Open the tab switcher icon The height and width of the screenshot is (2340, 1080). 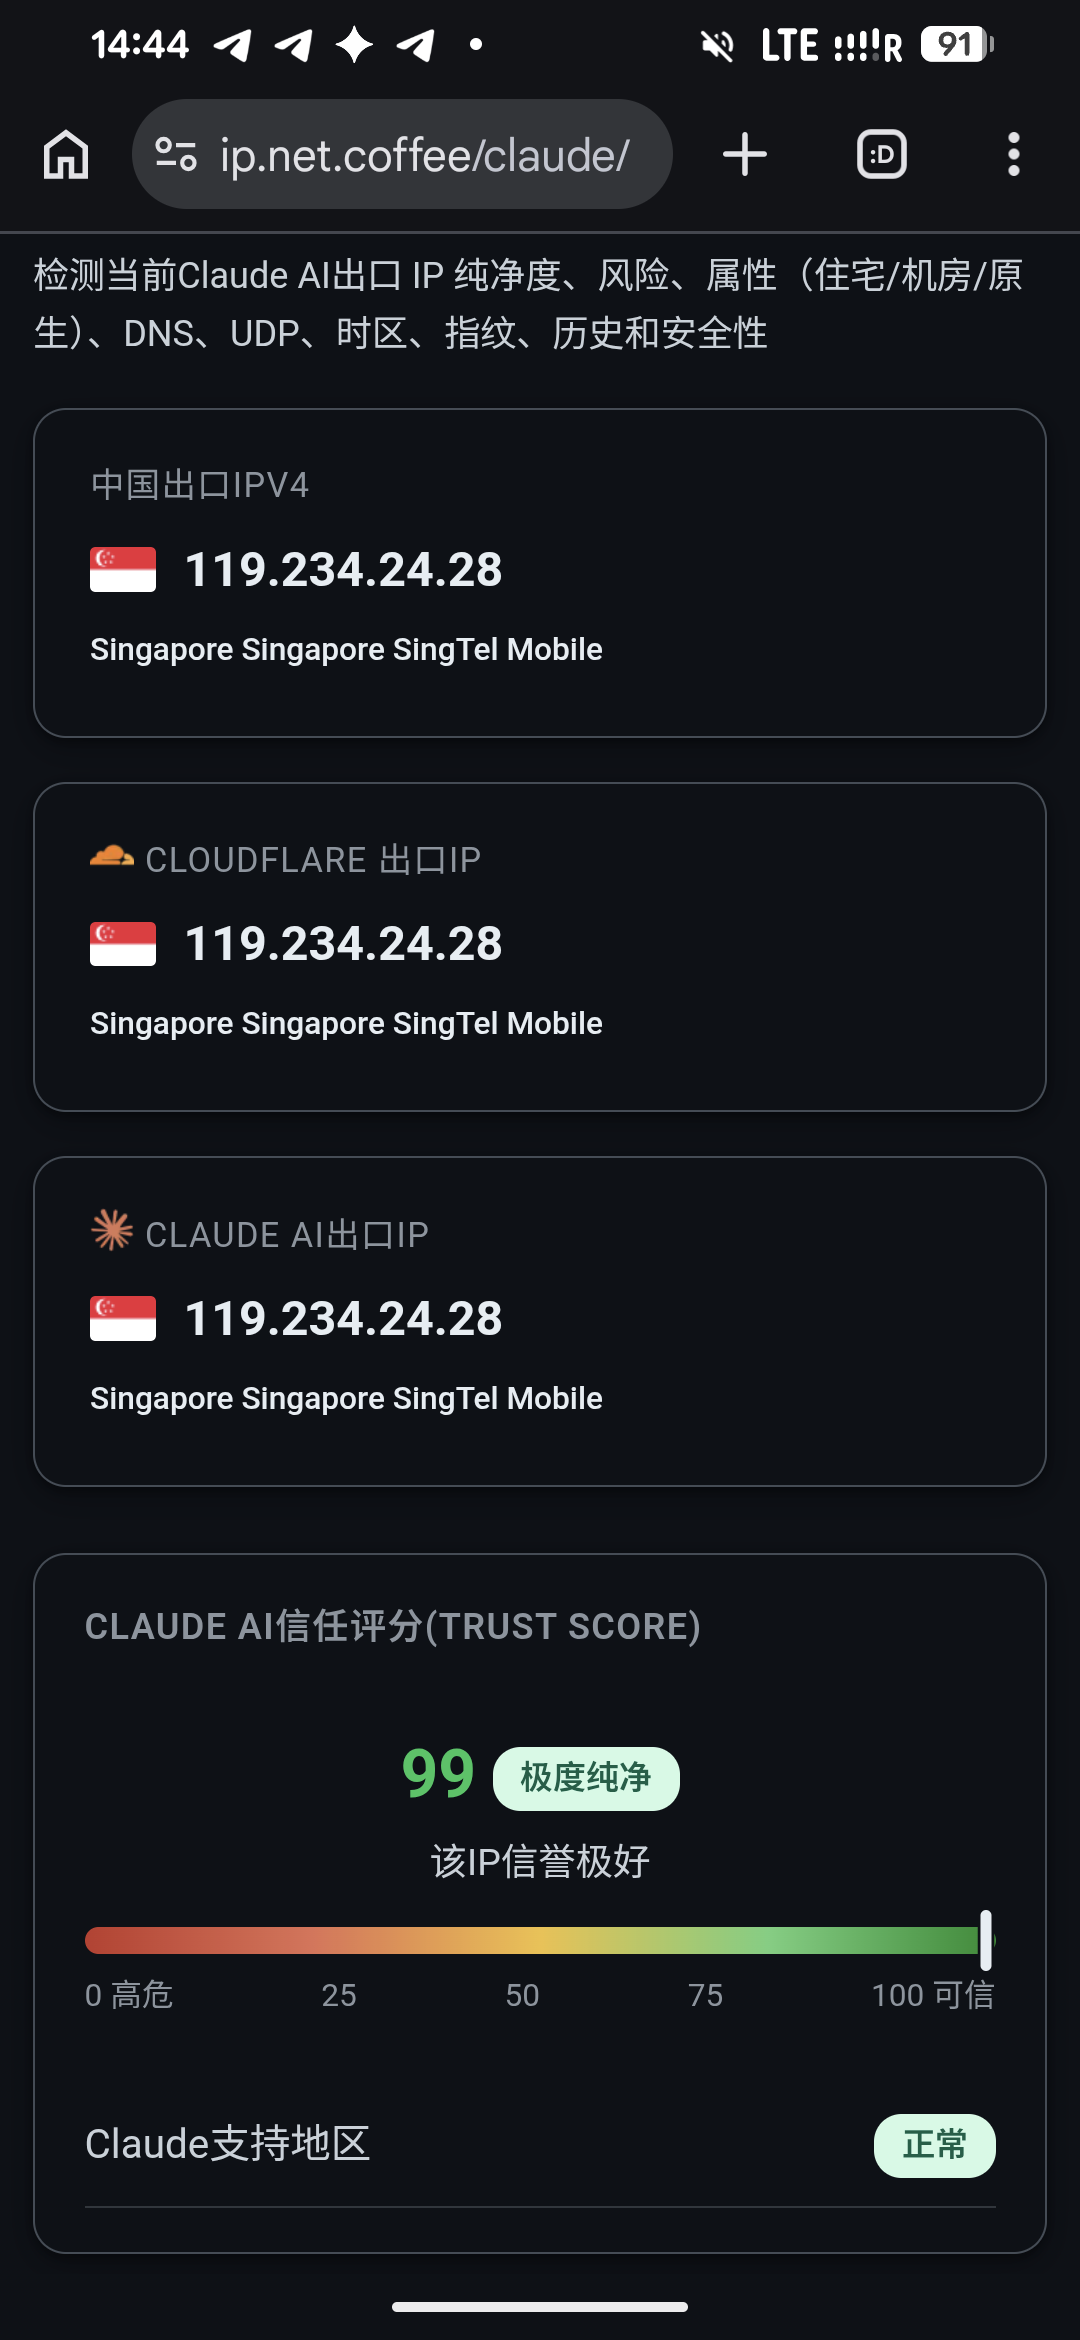(x=882, y=154)
